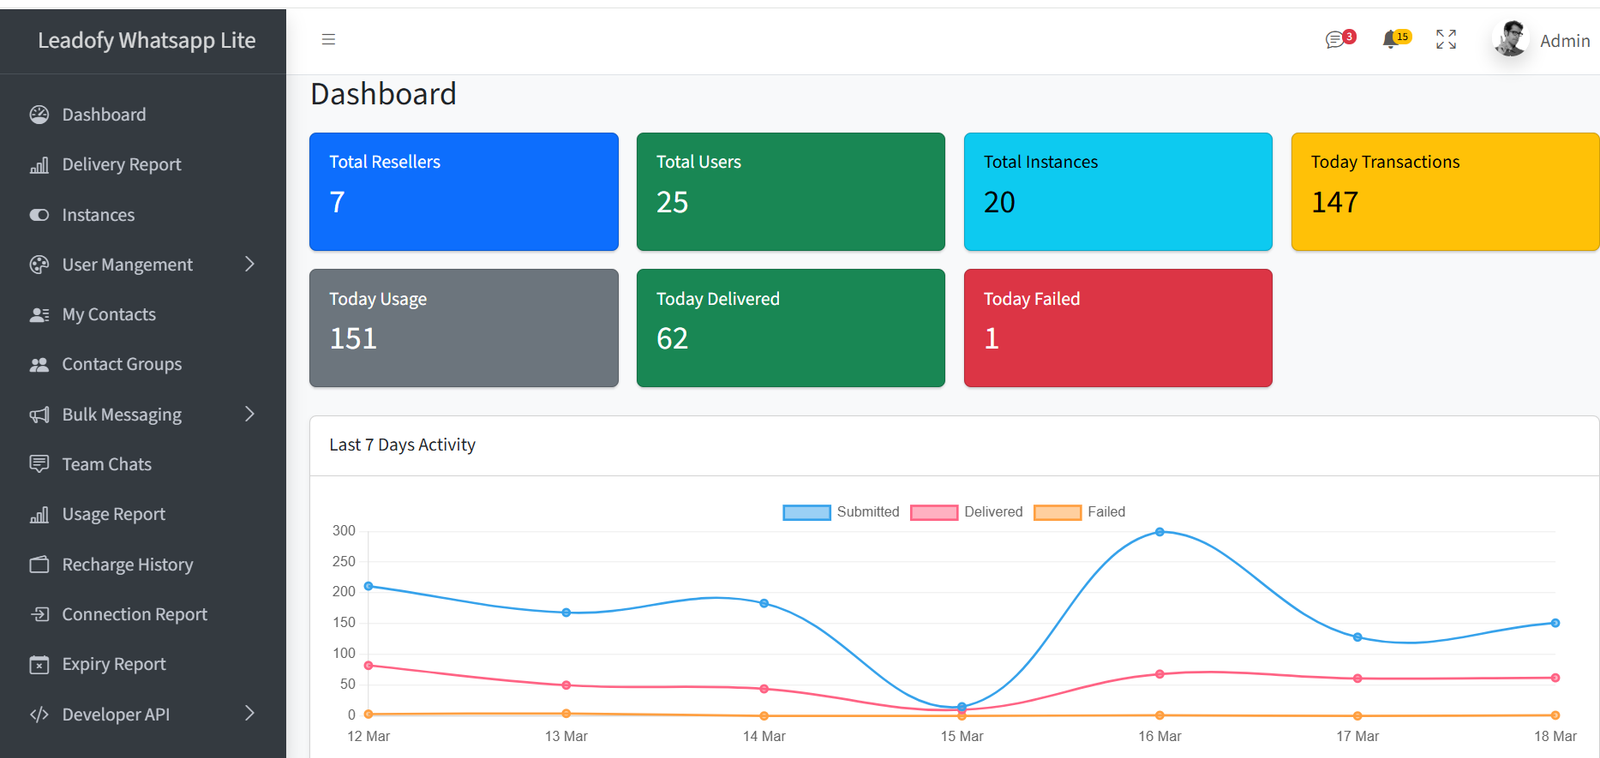1600x758 pixels.
Task: Open chat messages icon with badge 3
Action: (1340, 39)
